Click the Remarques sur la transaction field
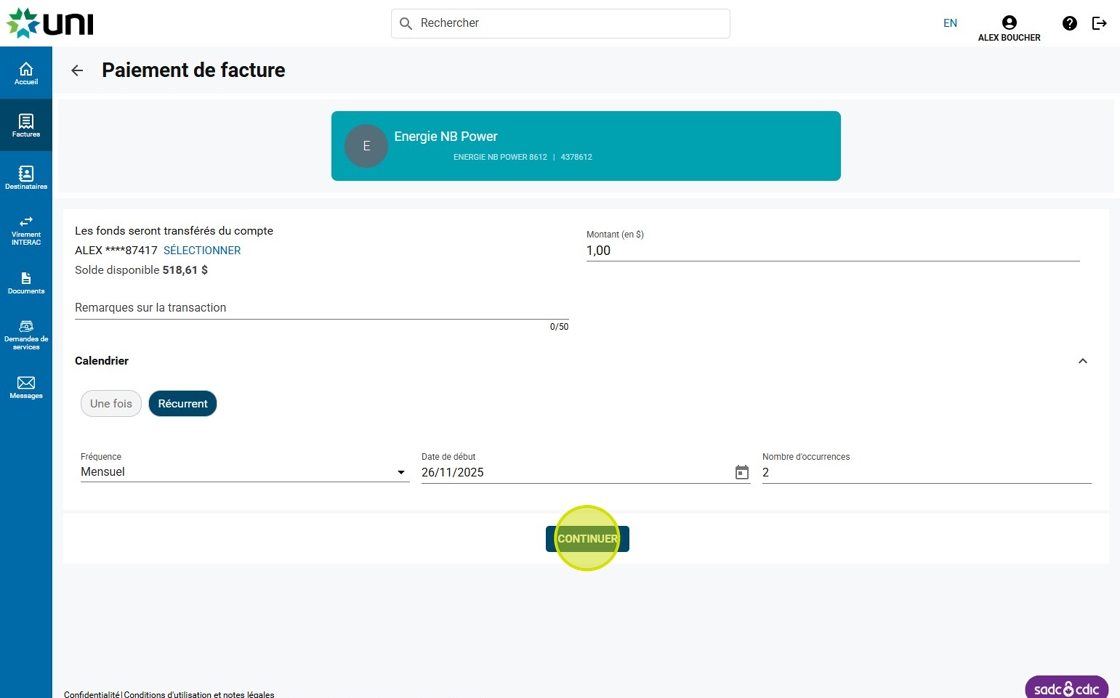 (x=321, y=308)
